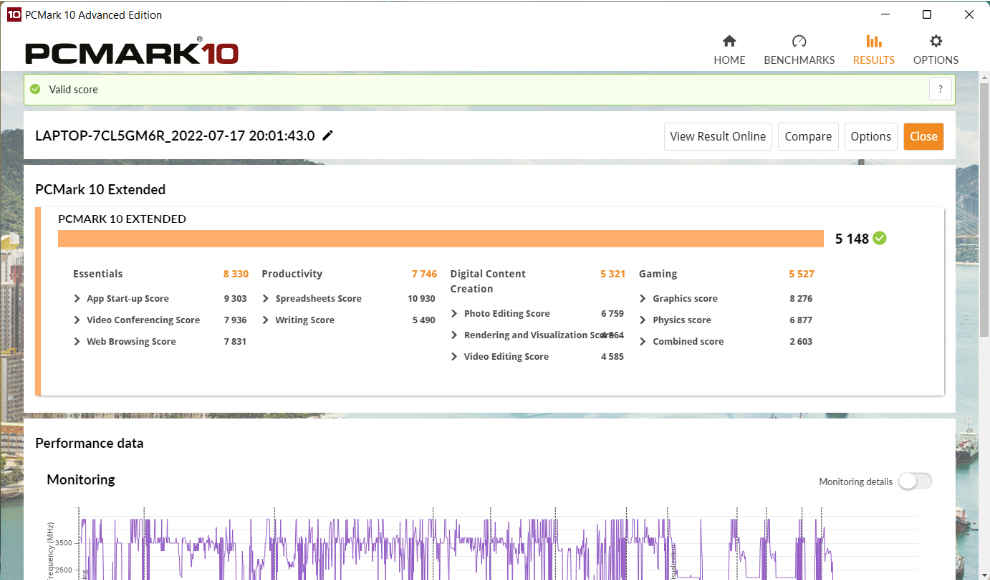
Task: Click the Gaming score 5 527
Action: coord(801,274)
